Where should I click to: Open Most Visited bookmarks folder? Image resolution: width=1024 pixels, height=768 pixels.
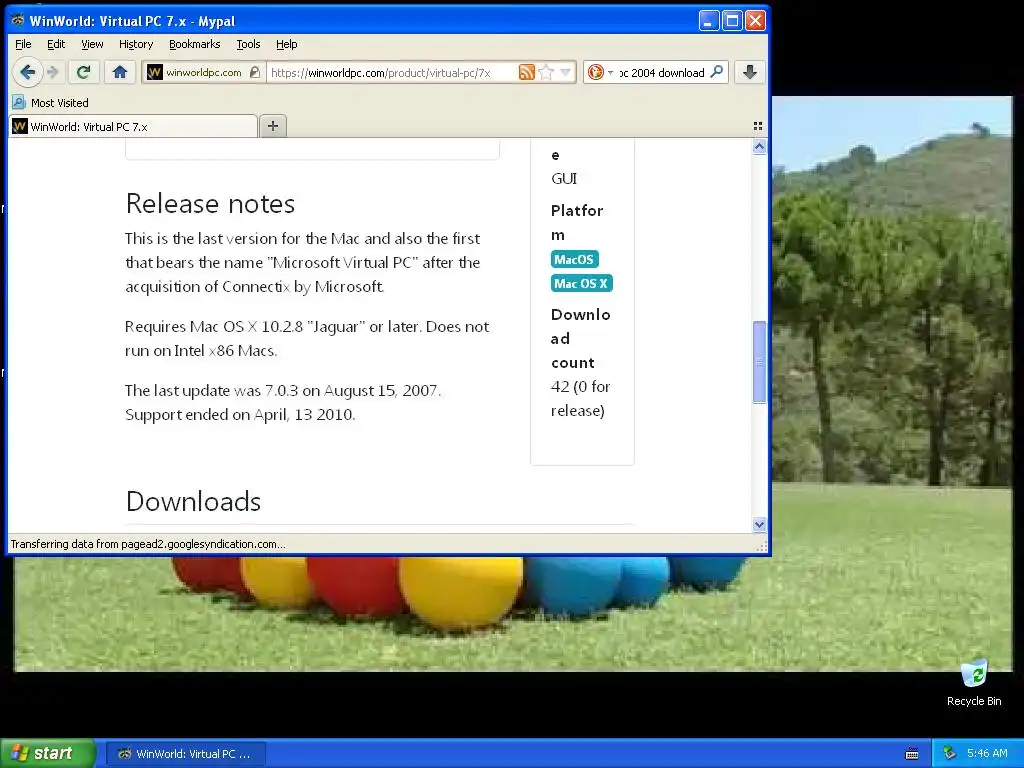point(50,103)
